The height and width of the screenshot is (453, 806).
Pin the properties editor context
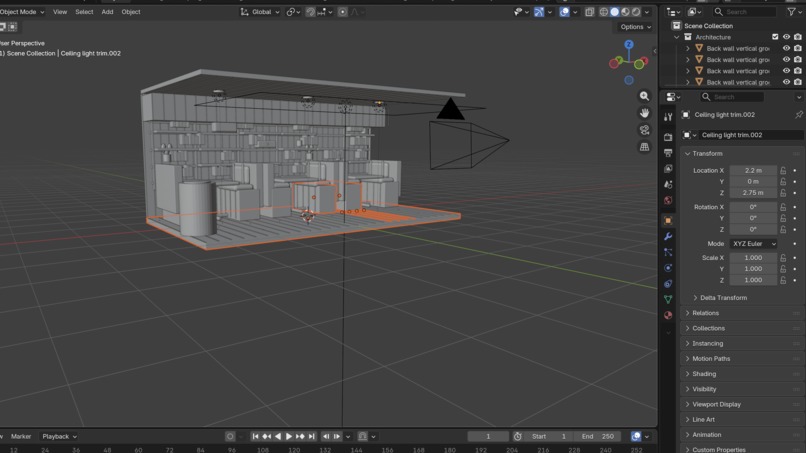(798, 115)
